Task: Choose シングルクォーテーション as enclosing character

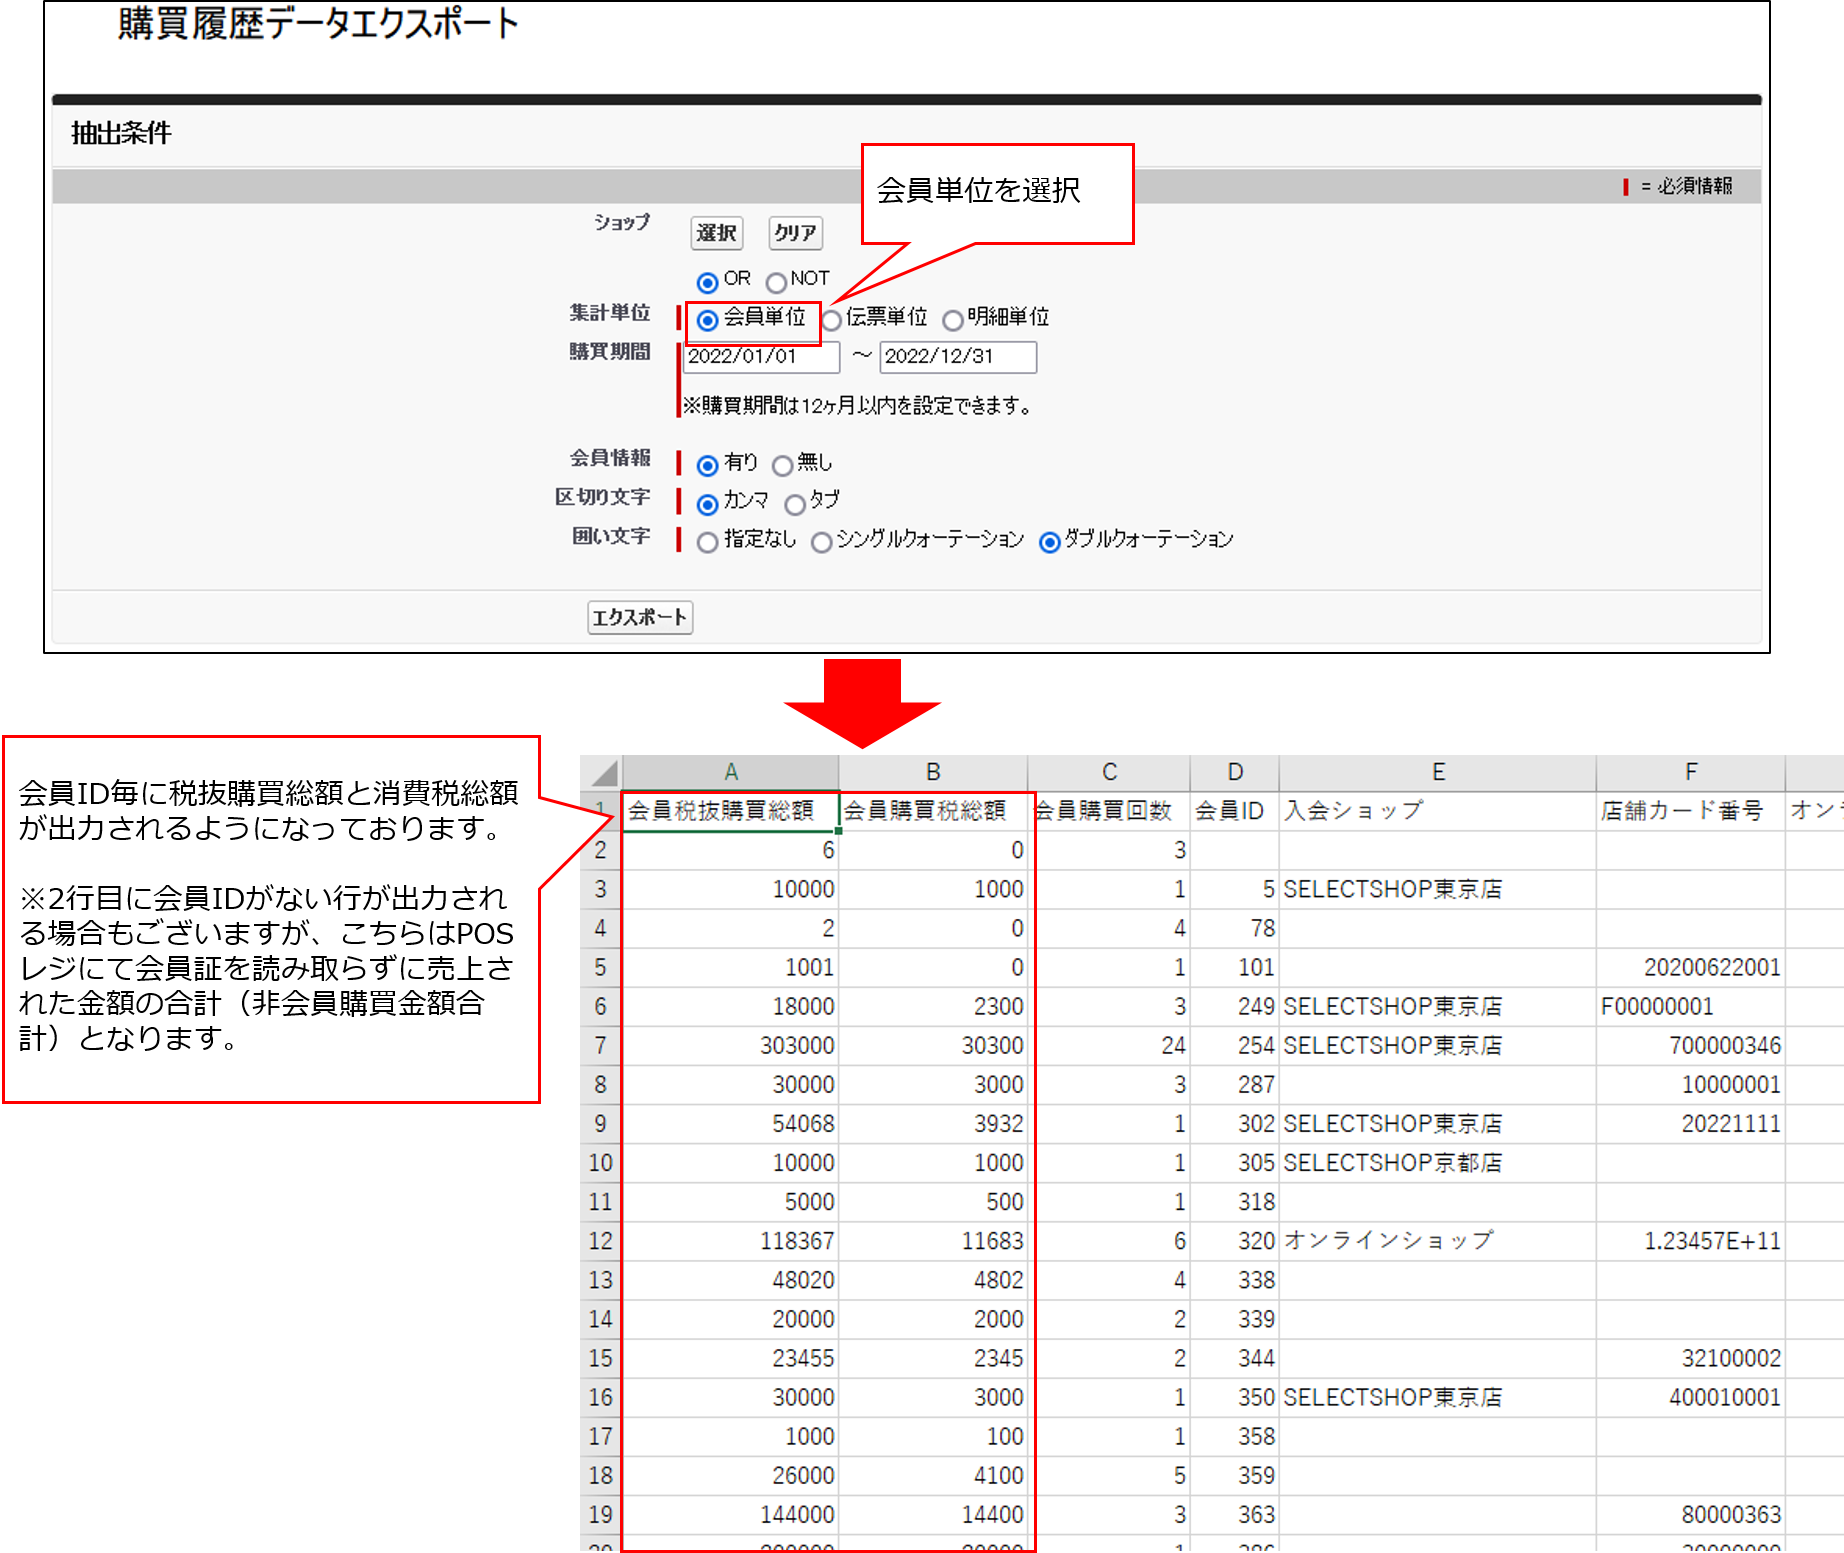Action: 822,541
